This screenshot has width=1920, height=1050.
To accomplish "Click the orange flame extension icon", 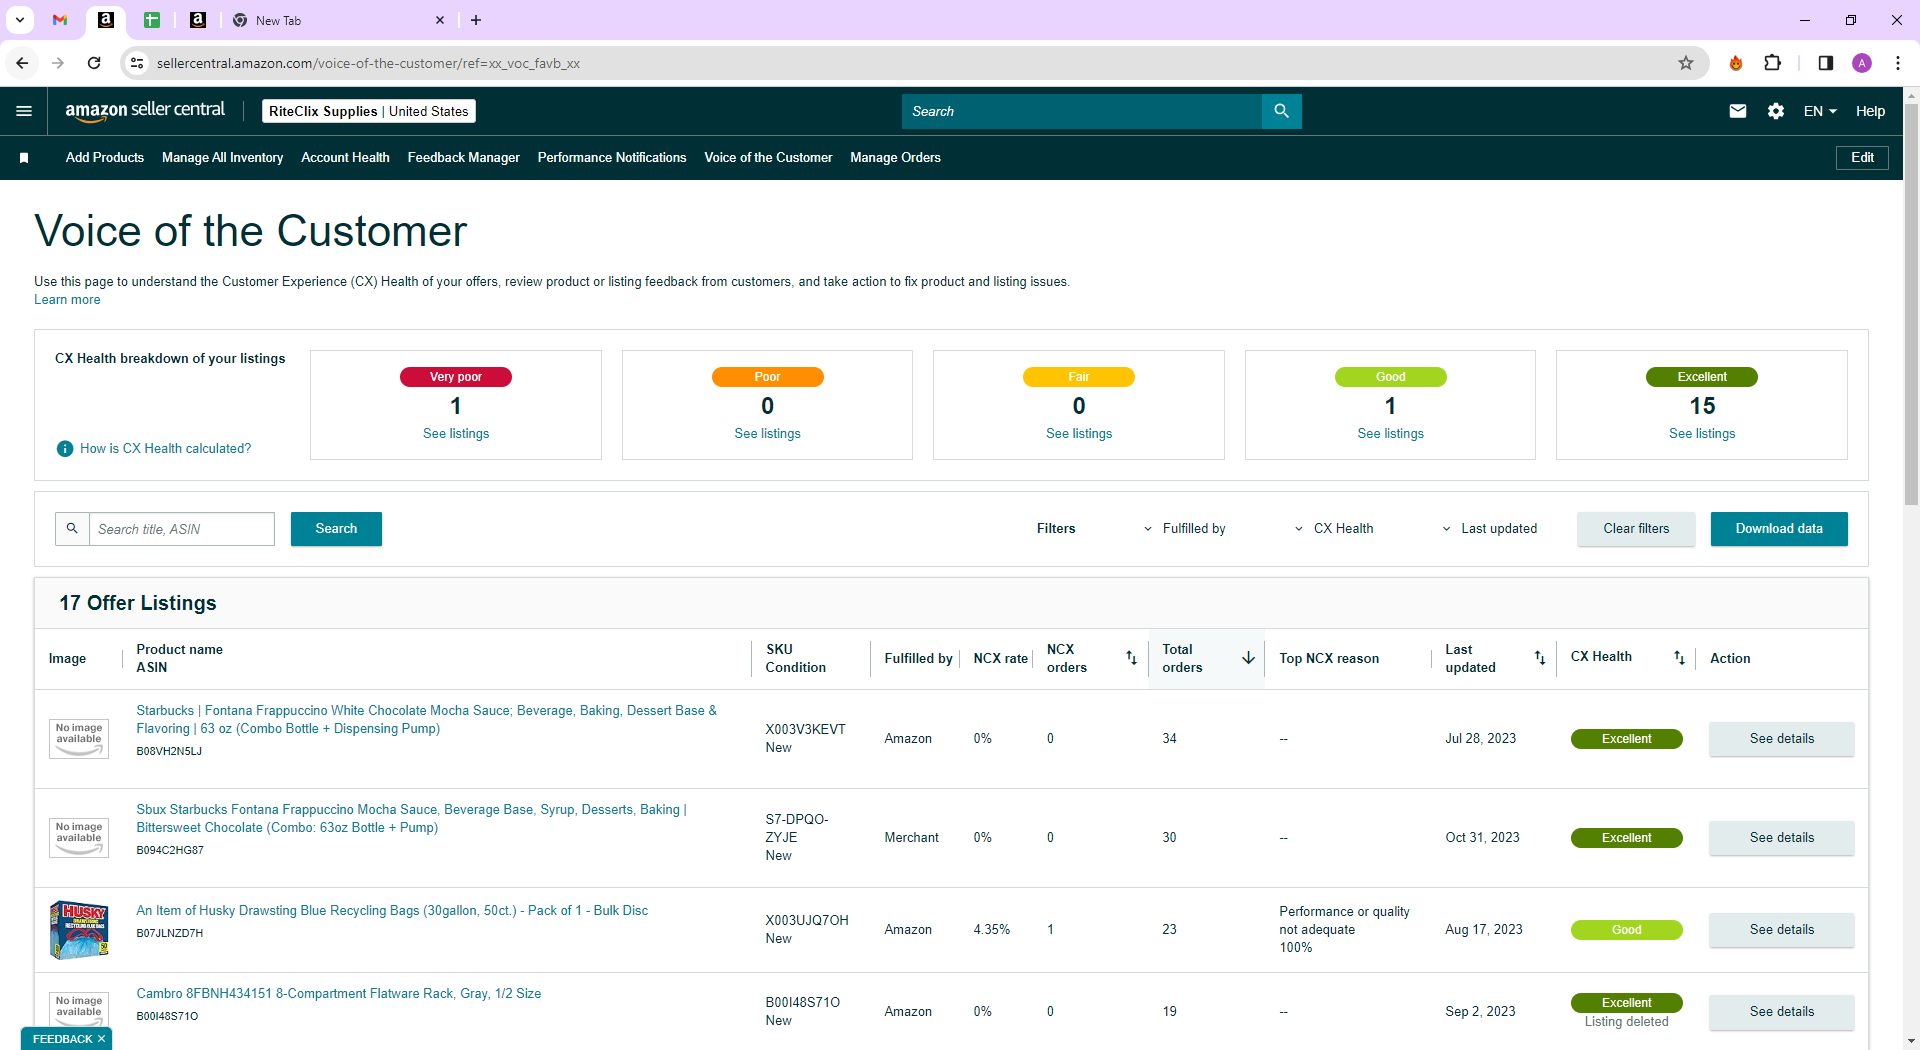I will pos(1736,63).
